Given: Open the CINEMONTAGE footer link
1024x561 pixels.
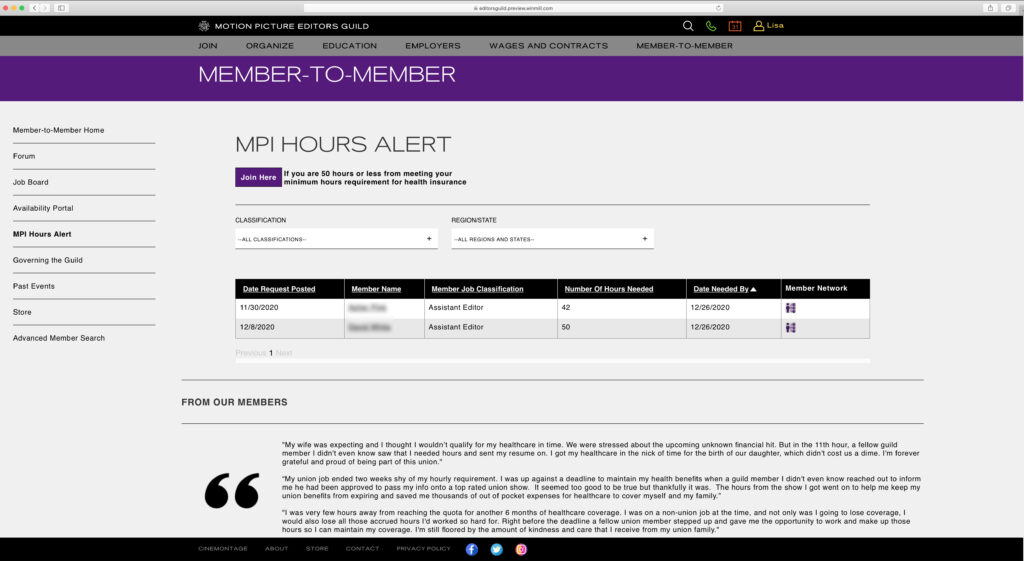Looking at the screenshot, I should tap(223, 549).
